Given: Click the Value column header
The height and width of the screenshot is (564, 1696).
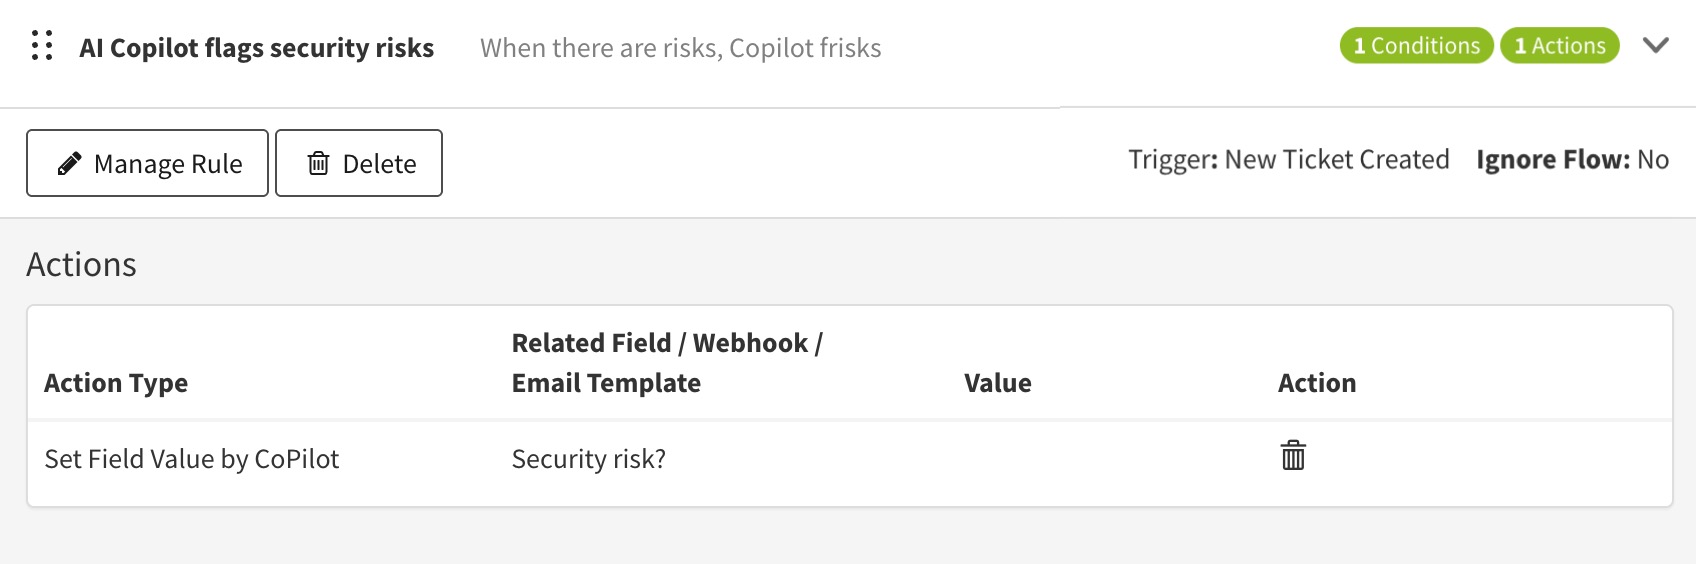Looking at the screenshot, I should pyautogui.click(x=998, y=383).
